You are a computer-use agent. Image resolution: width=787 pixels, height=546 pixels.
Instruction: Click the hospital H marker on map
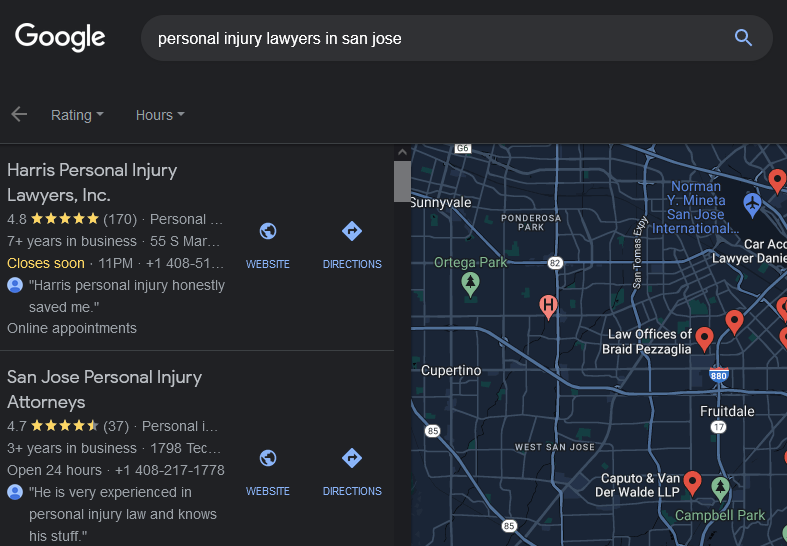(548, 307)
